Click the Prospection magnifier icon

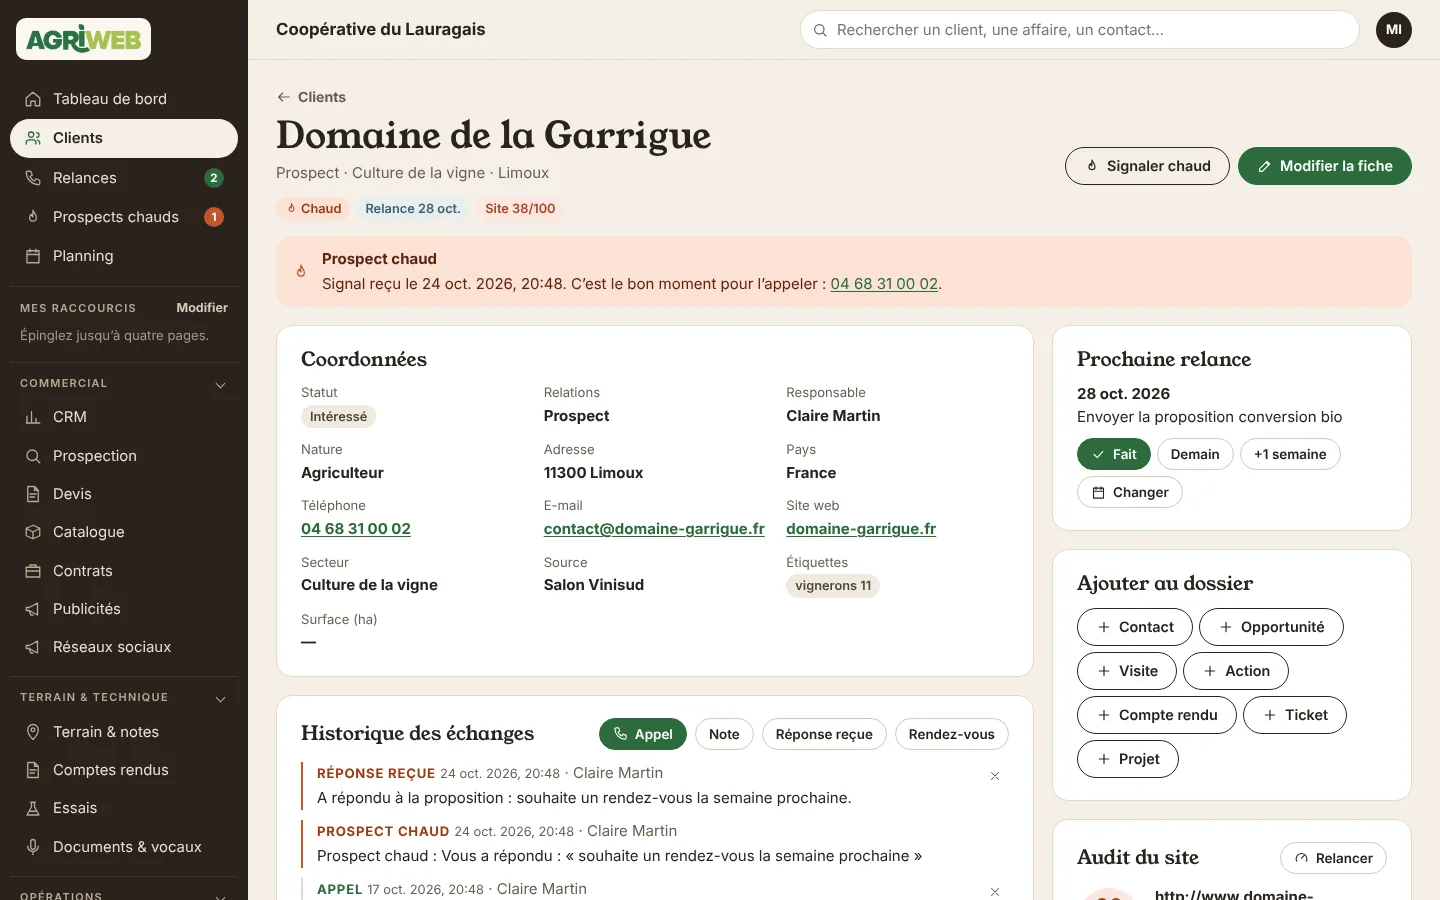[x=33, y=456]
